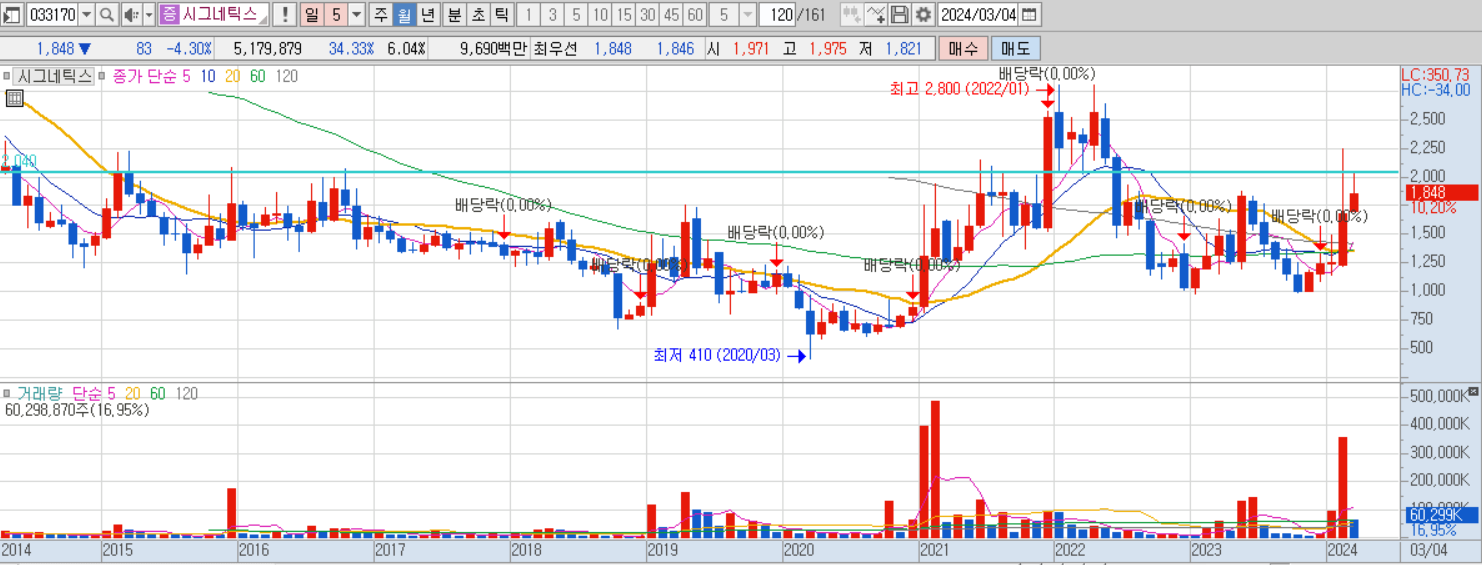Click 최고 2,800 (2022/01) annotation
The image size is (1482, 565).
pos(960,89)
